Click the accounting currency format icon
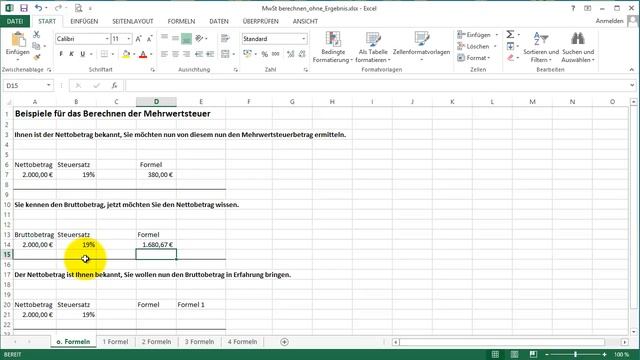The width and height of the screenshot is (640, 360). (x=247, y=54)
